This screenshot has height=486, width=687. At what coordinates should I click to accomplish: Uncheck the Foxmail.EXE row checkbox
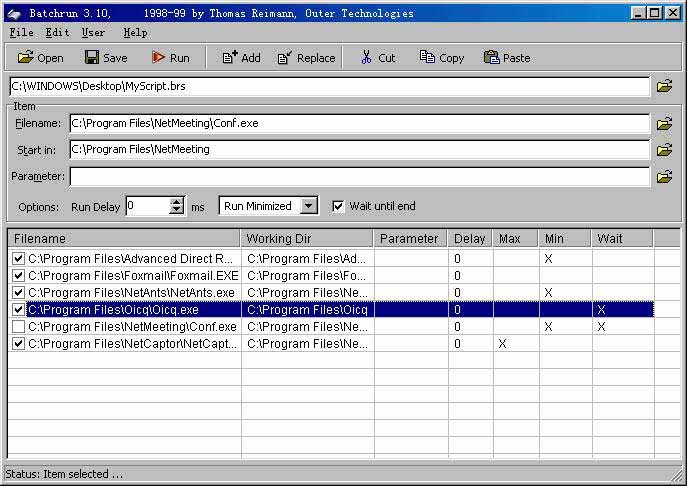point(19,275)
